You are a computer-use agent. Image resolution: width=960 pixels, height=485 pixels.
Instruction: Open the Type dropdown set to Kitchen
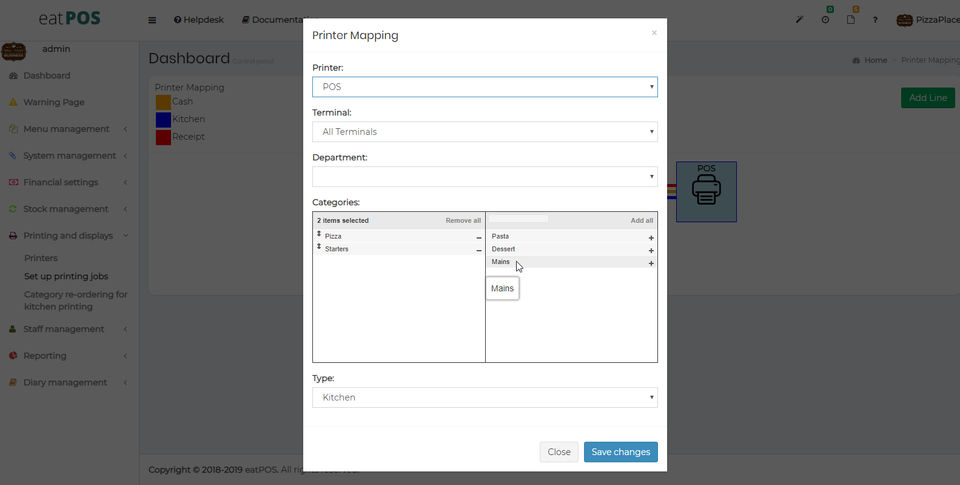pos(485,398)
